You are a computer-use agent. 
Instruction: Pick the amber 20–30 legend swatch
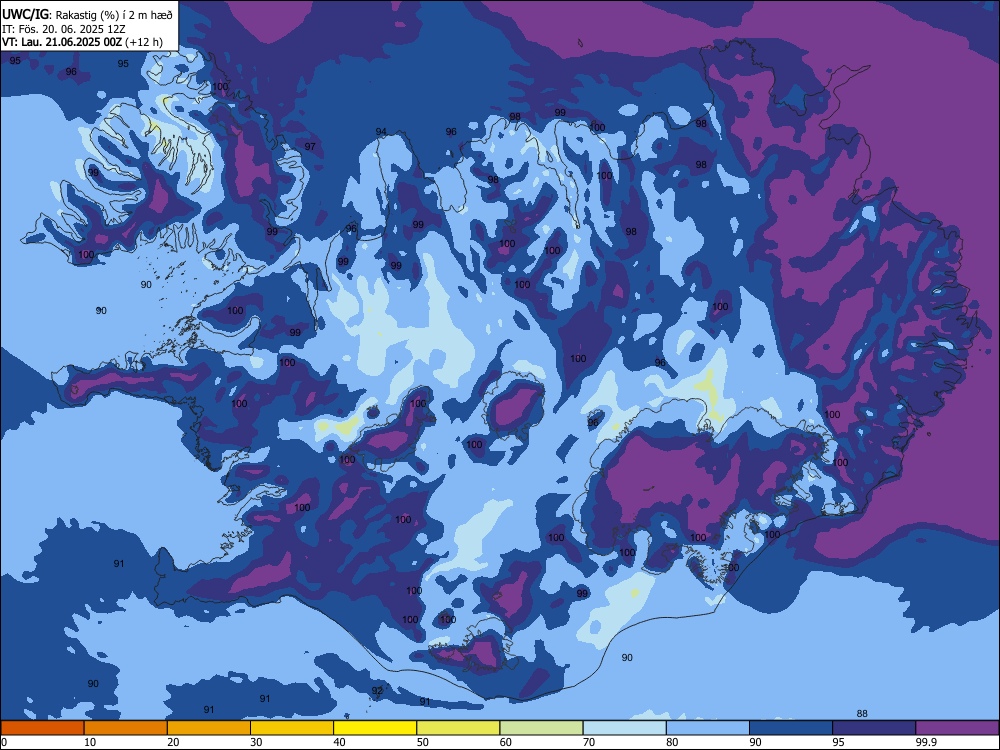(209, 728)
